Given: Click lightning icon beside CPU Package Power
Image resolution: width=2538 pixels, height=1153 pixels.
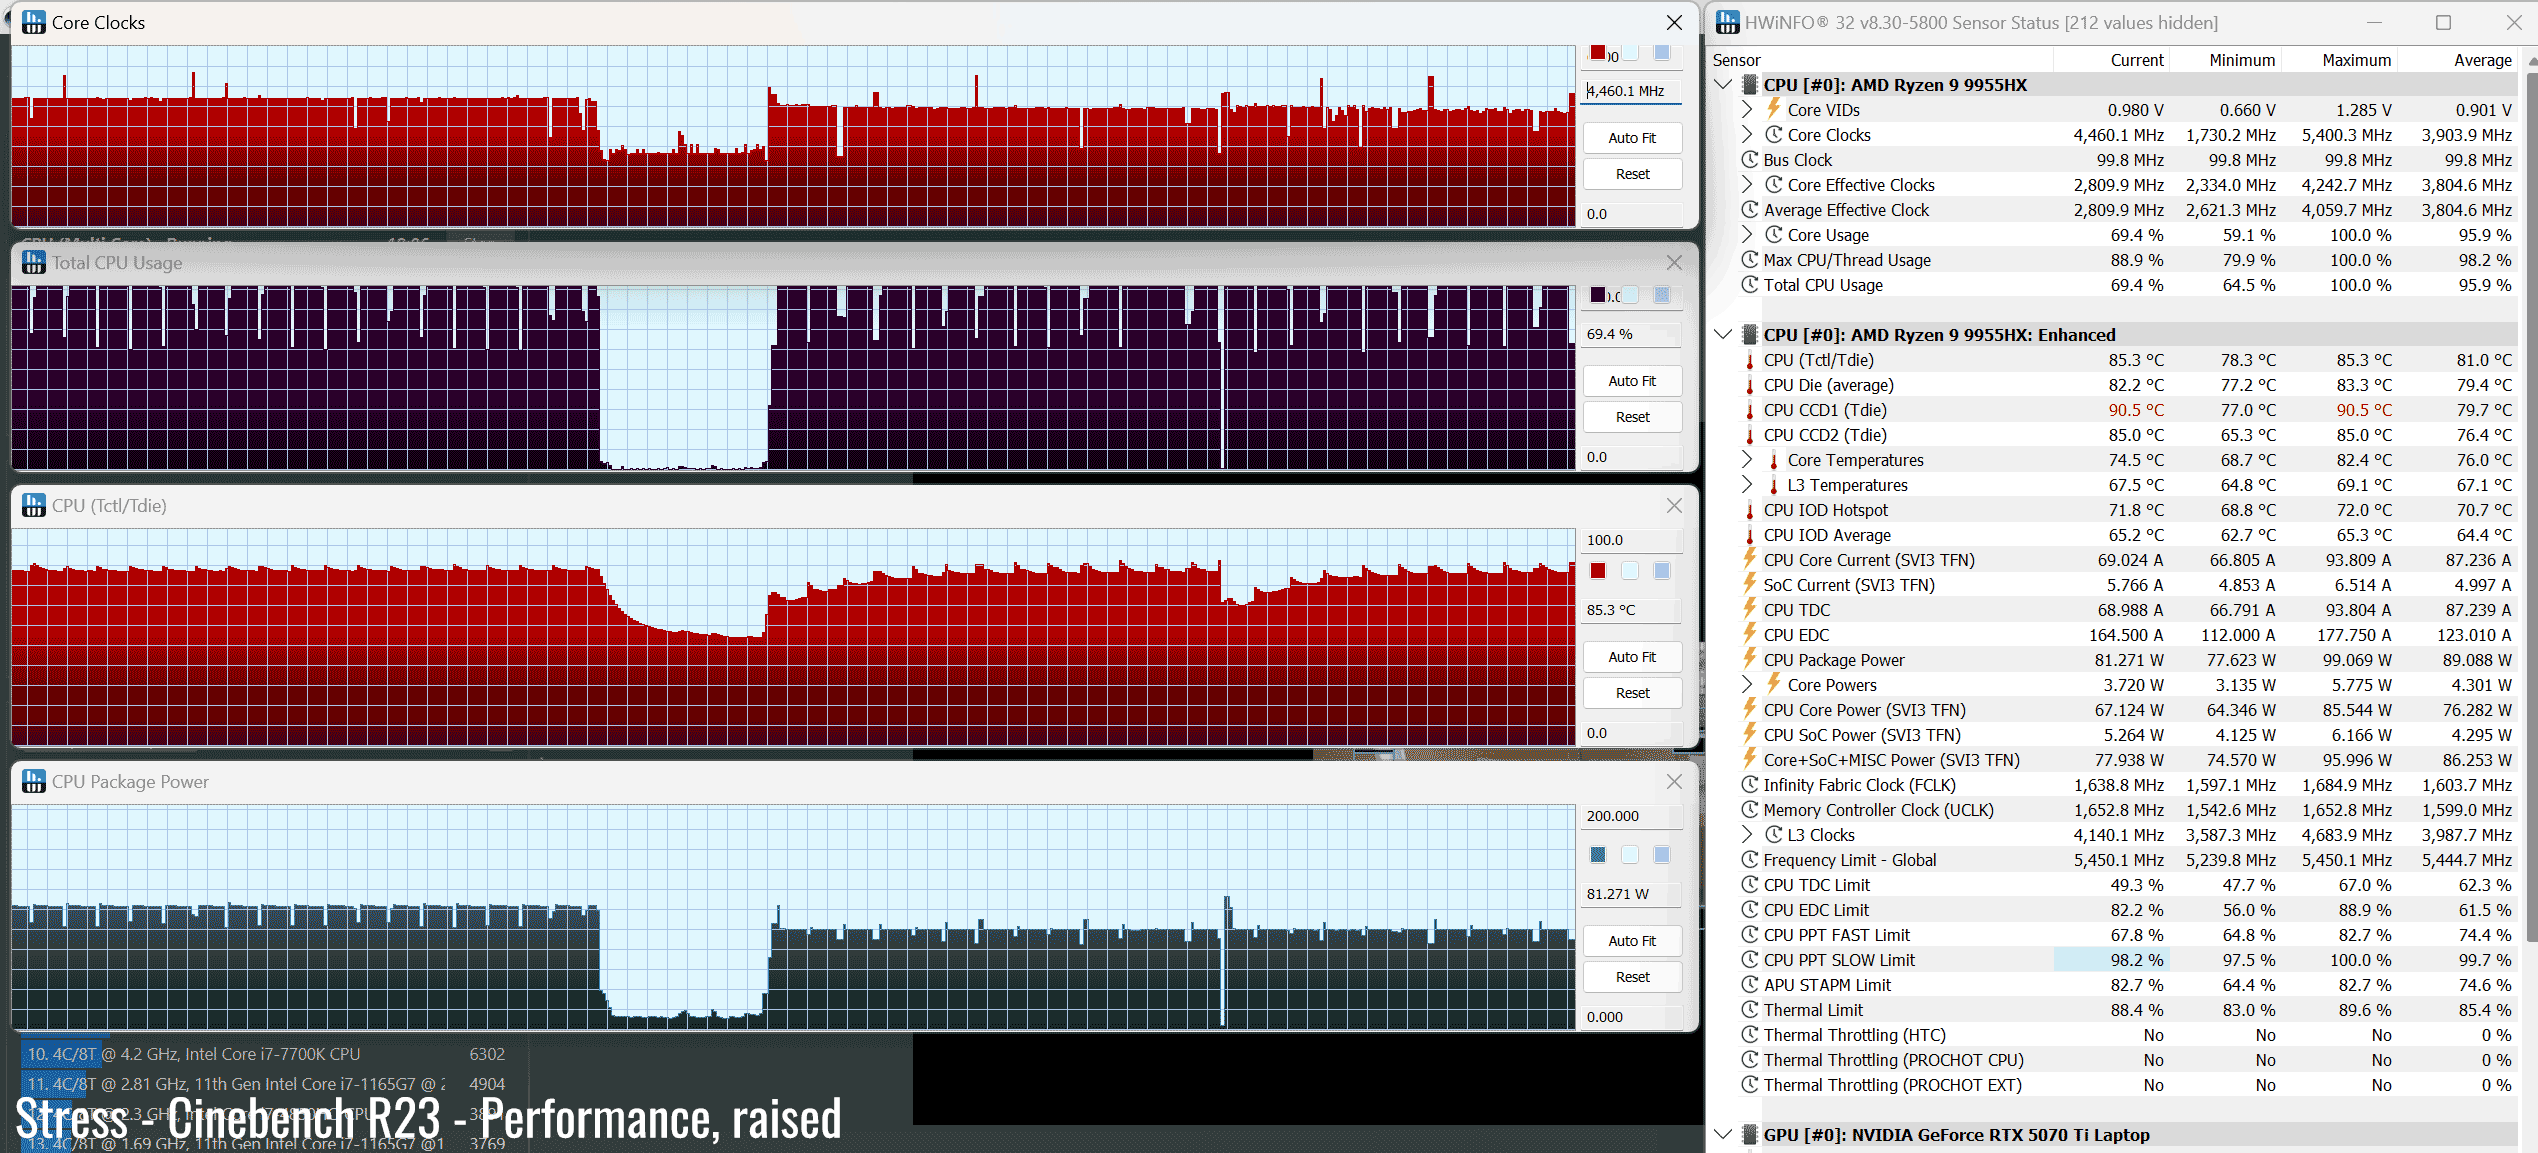Looking at the screenshot, I should tap(1749, 659).
